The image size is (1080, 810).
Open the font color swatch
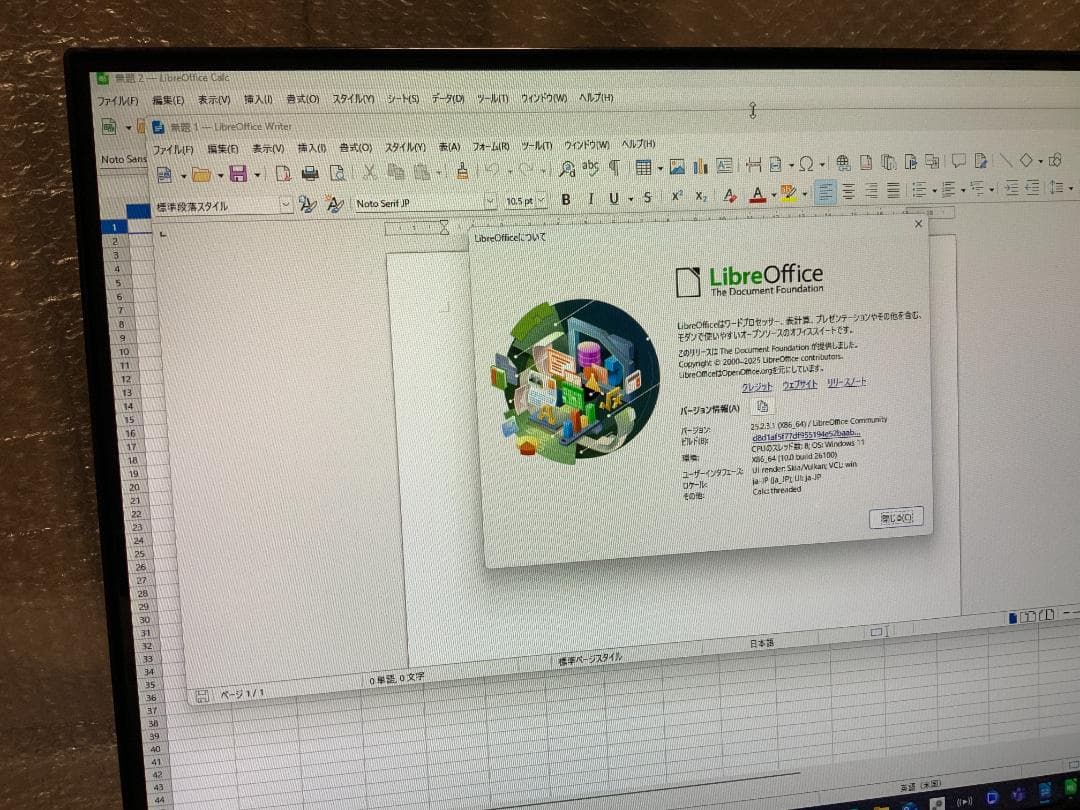click(757, 198)
